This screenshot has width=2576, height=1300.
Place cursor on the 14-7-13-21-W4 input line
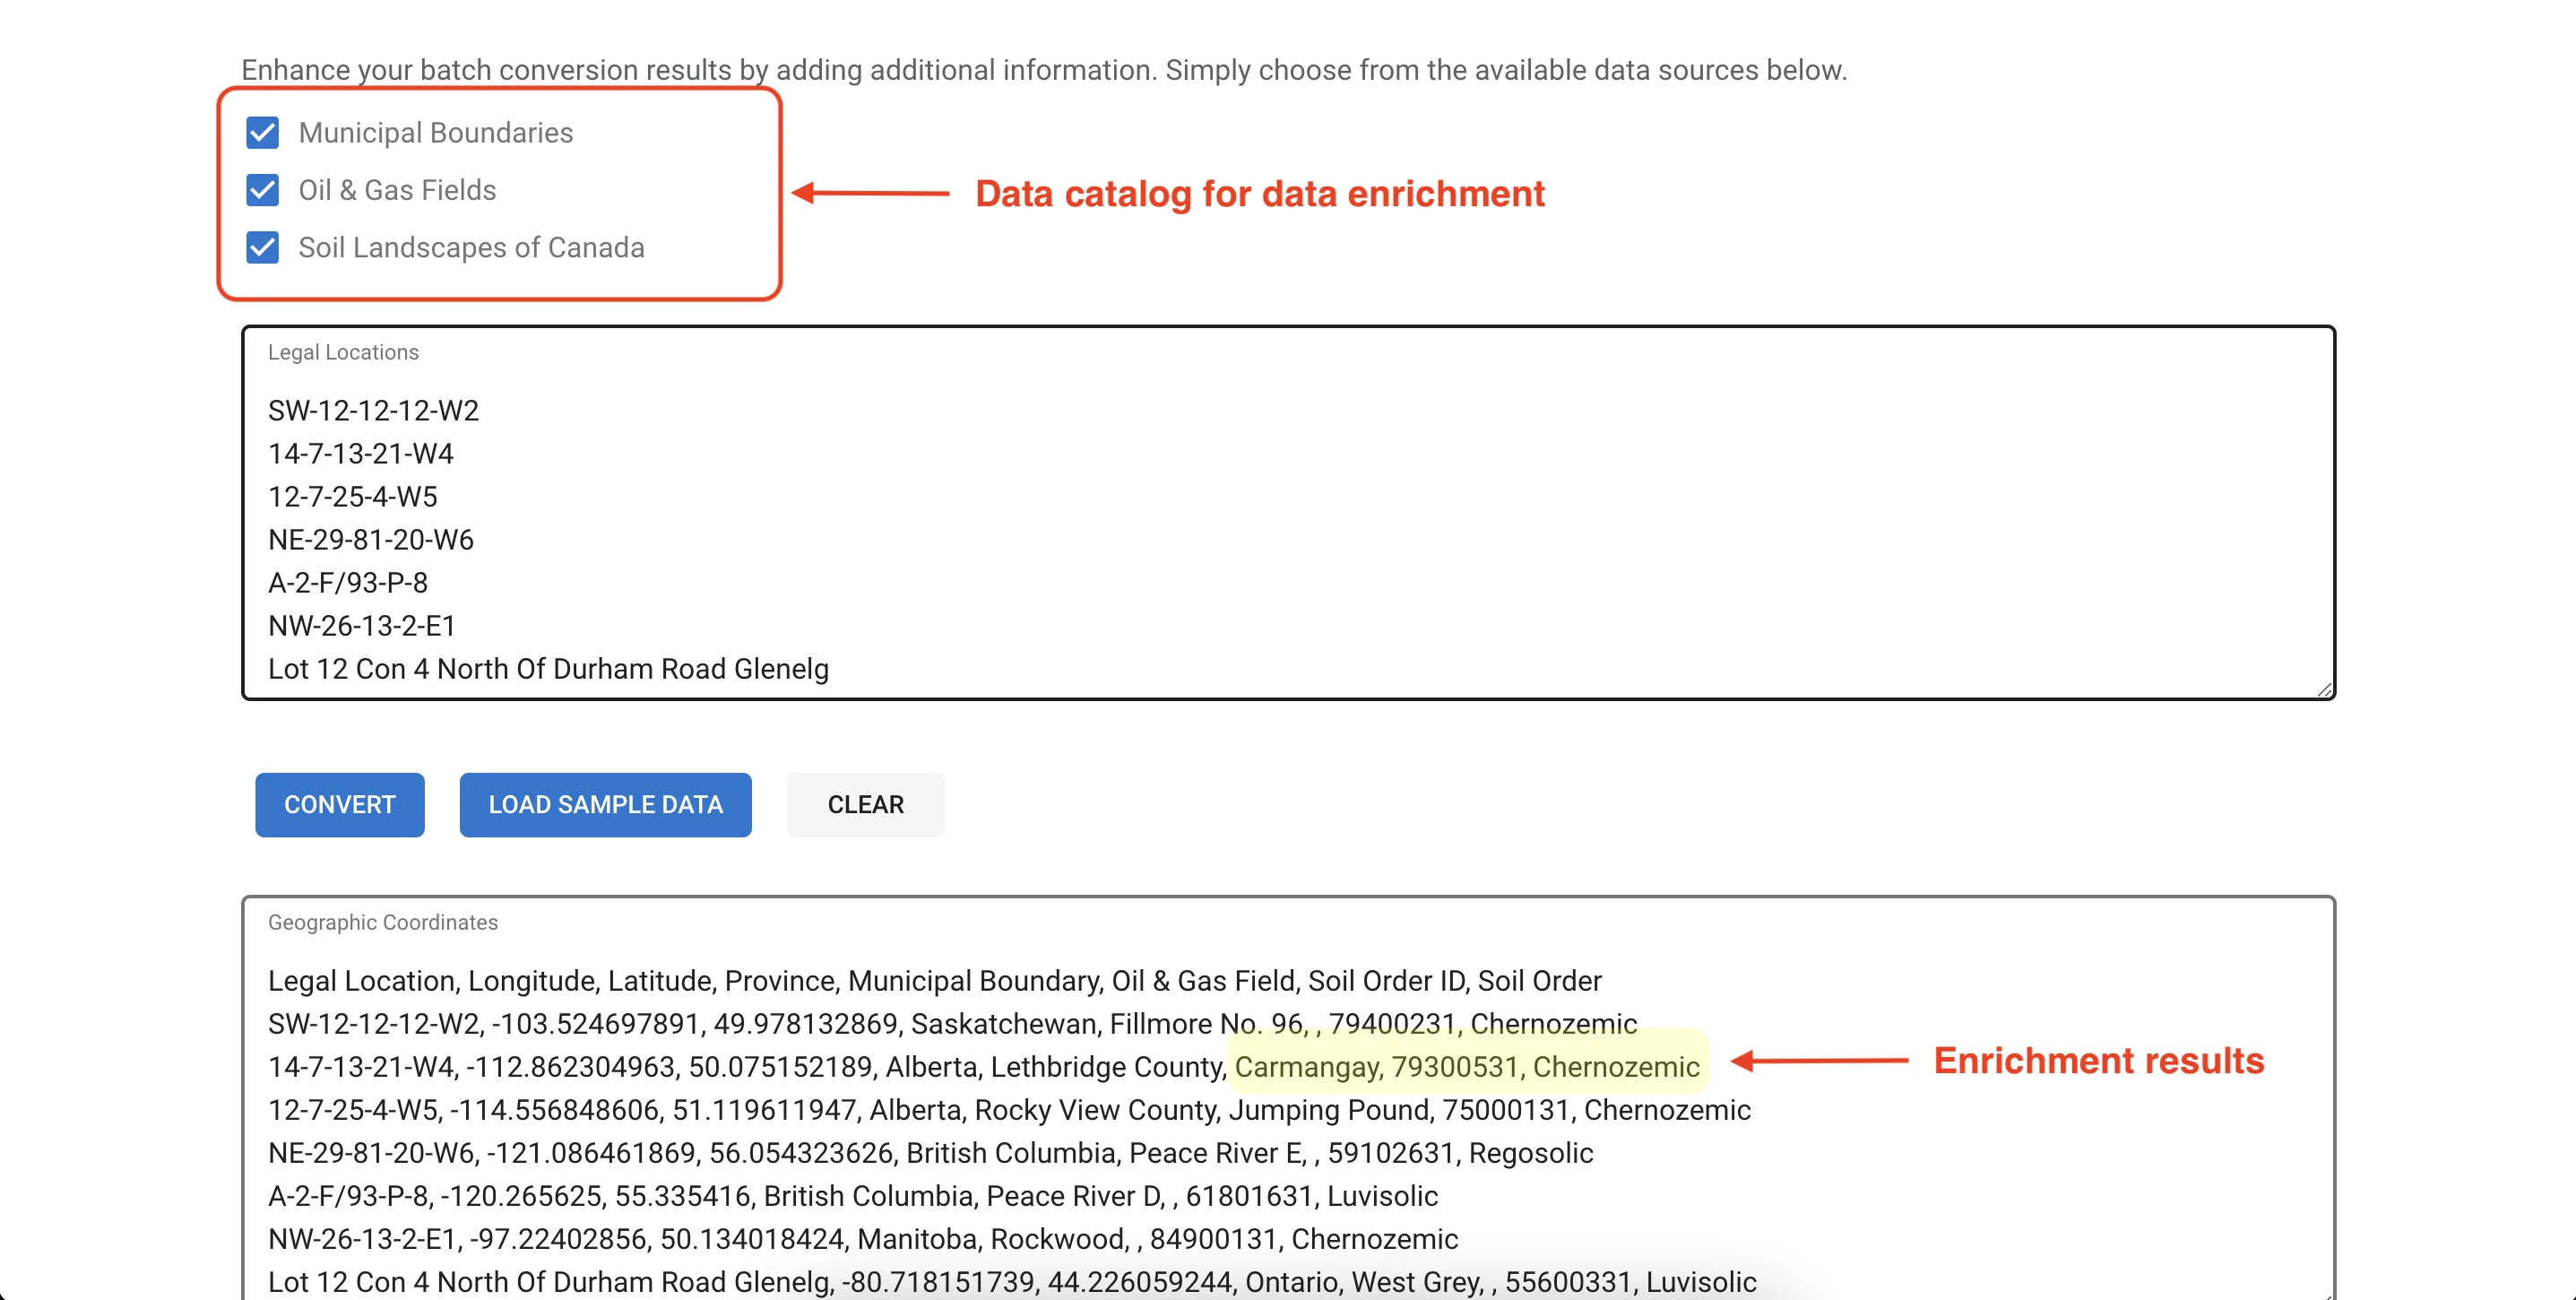(x=361, y=454)
